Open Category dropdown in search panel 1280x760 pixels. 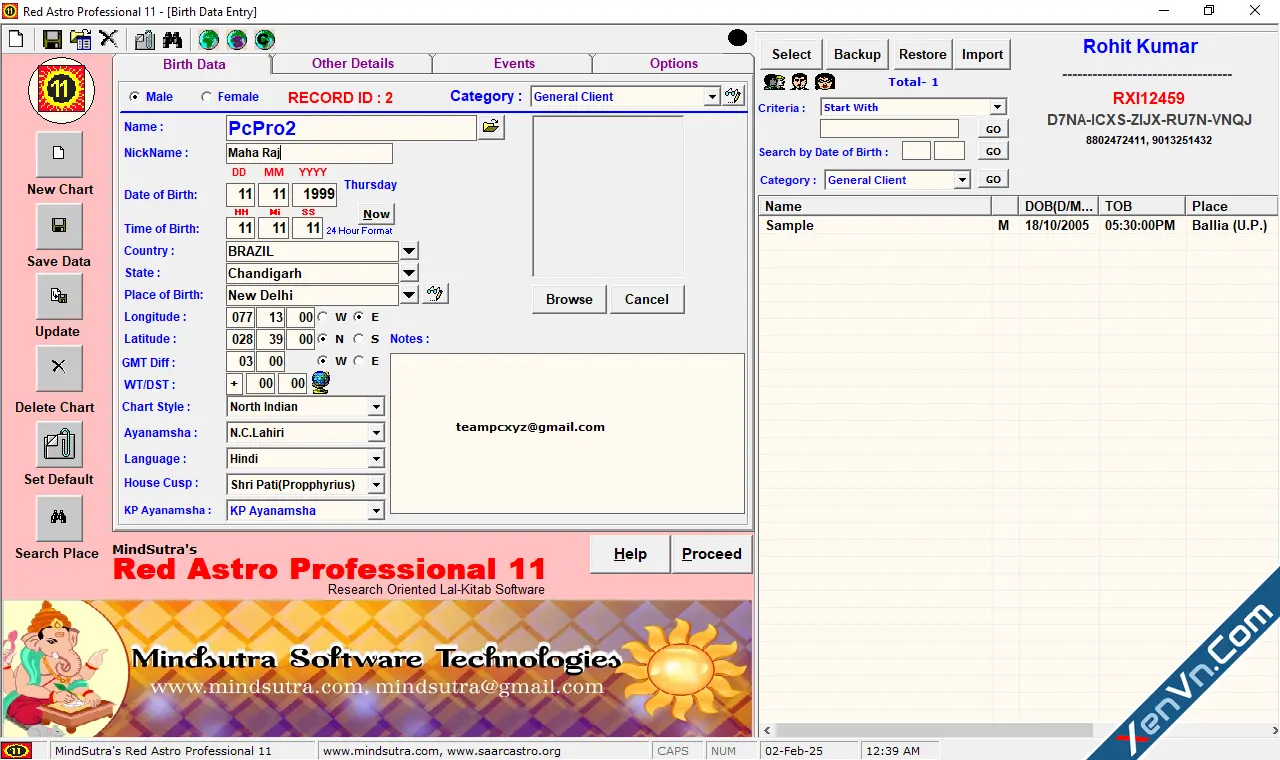pyautogui.click(x=962, y=180)
